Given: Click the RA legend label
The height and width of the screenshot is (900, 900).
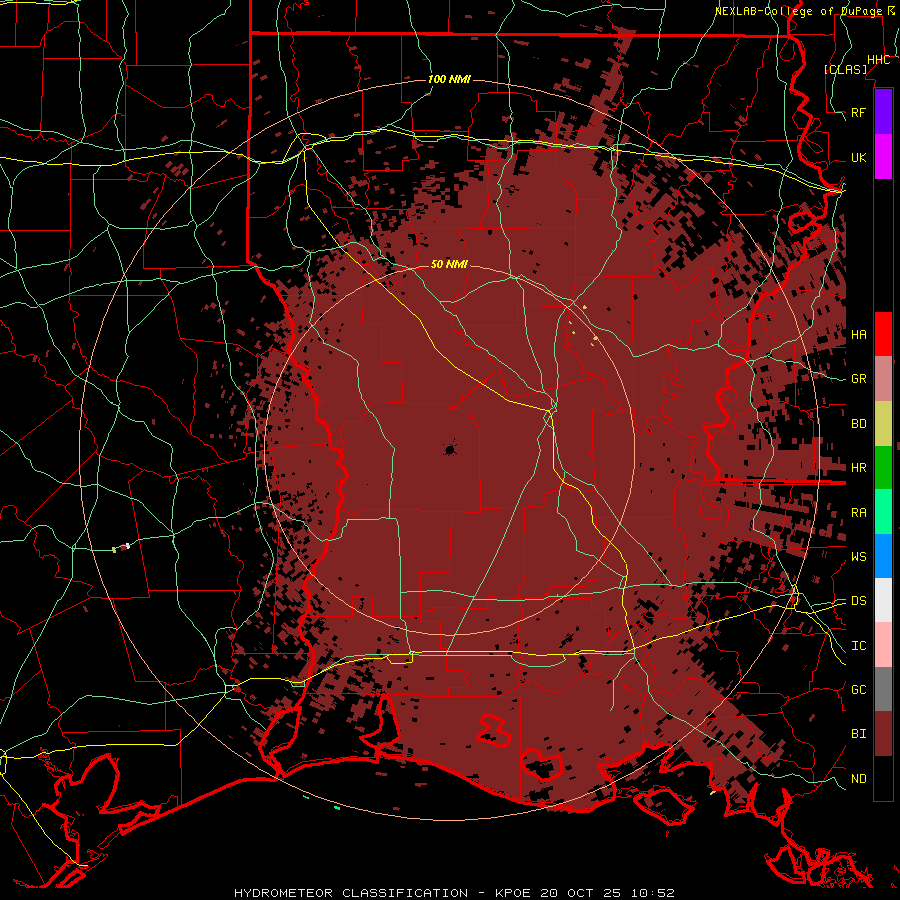Looking at the screenshot, I should coord(859,513).
